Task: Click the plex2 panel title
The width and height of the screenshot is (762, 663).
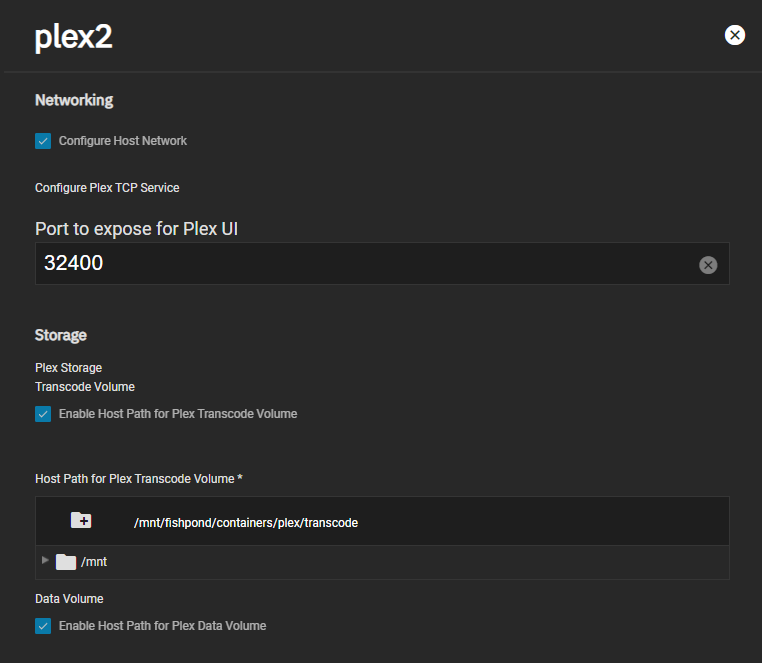Action: pyautogui.click(x=74, y=37)
